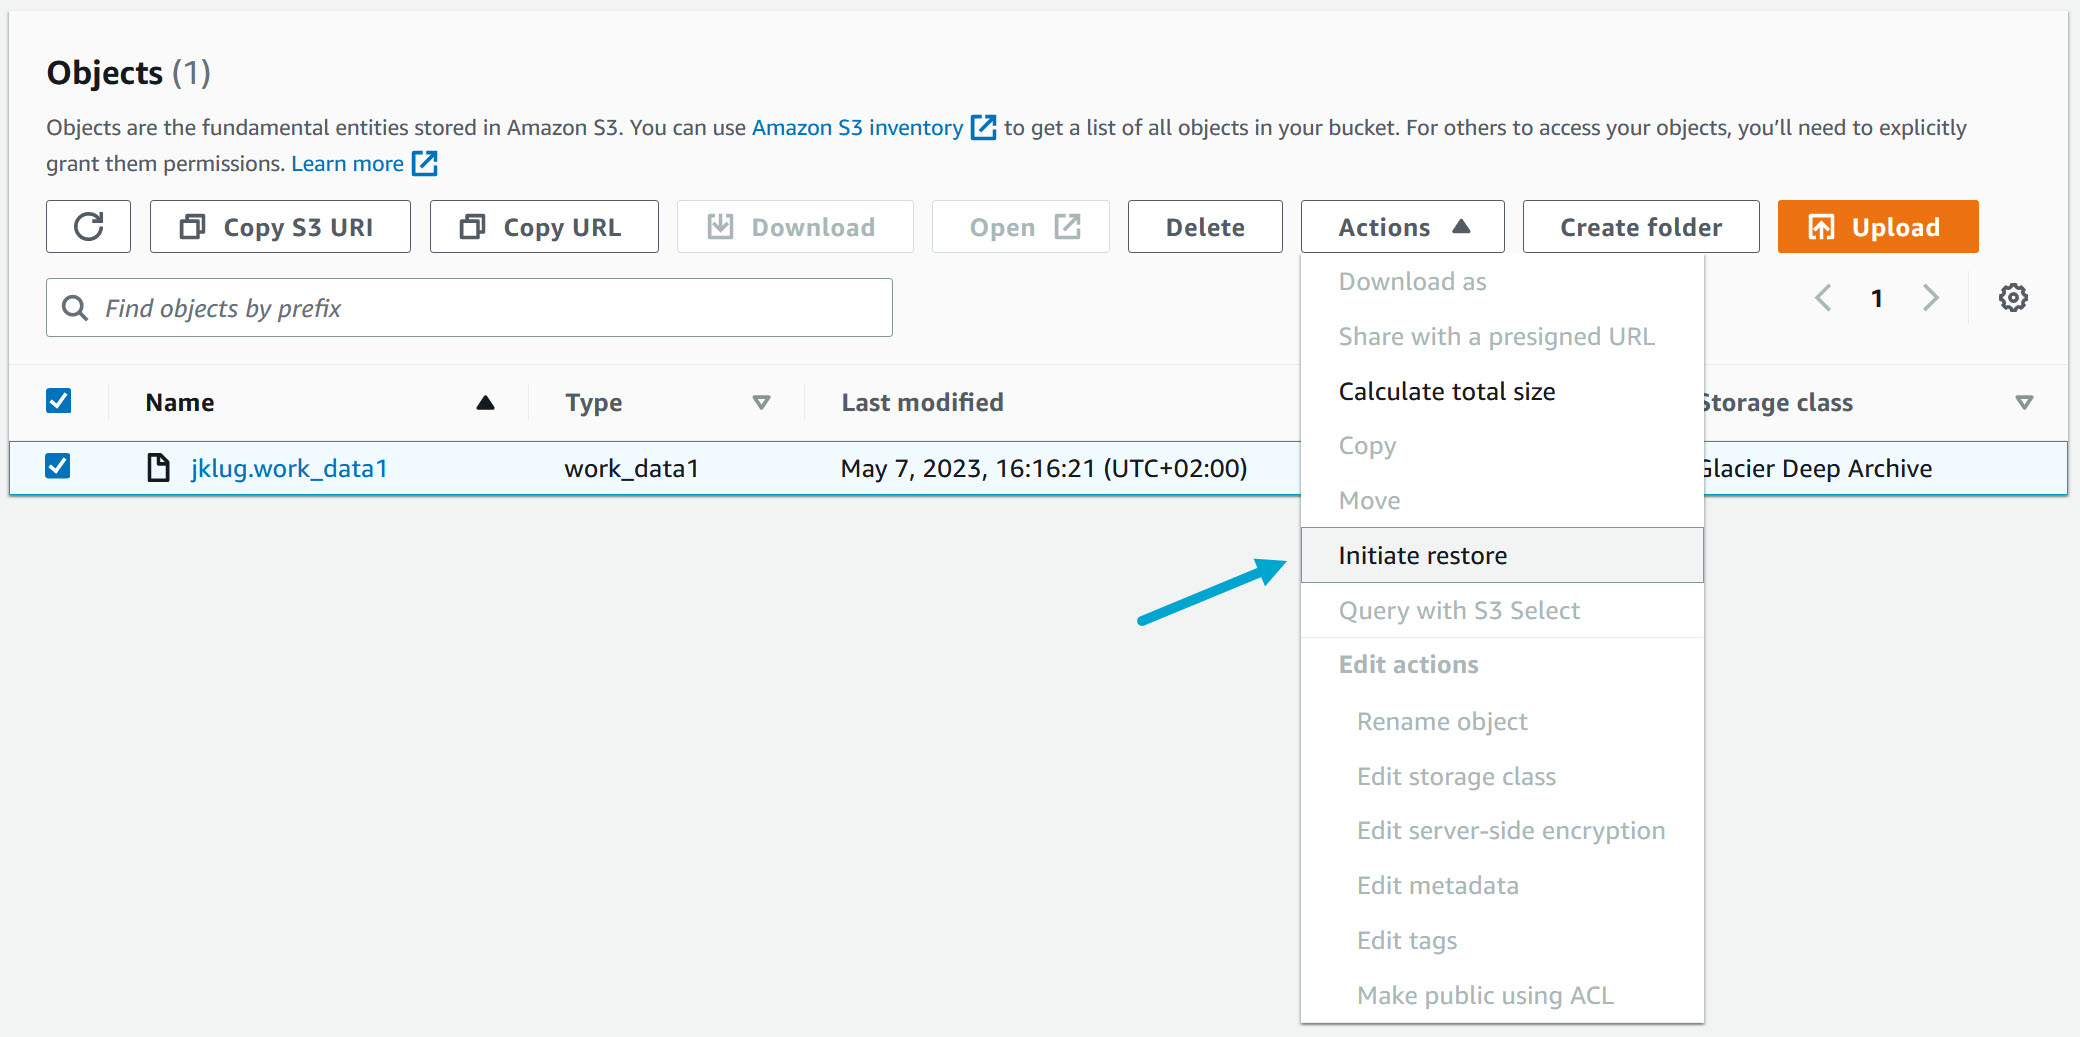
Task: Sort by Storage class column arrow
Action: click(2023, 402)
